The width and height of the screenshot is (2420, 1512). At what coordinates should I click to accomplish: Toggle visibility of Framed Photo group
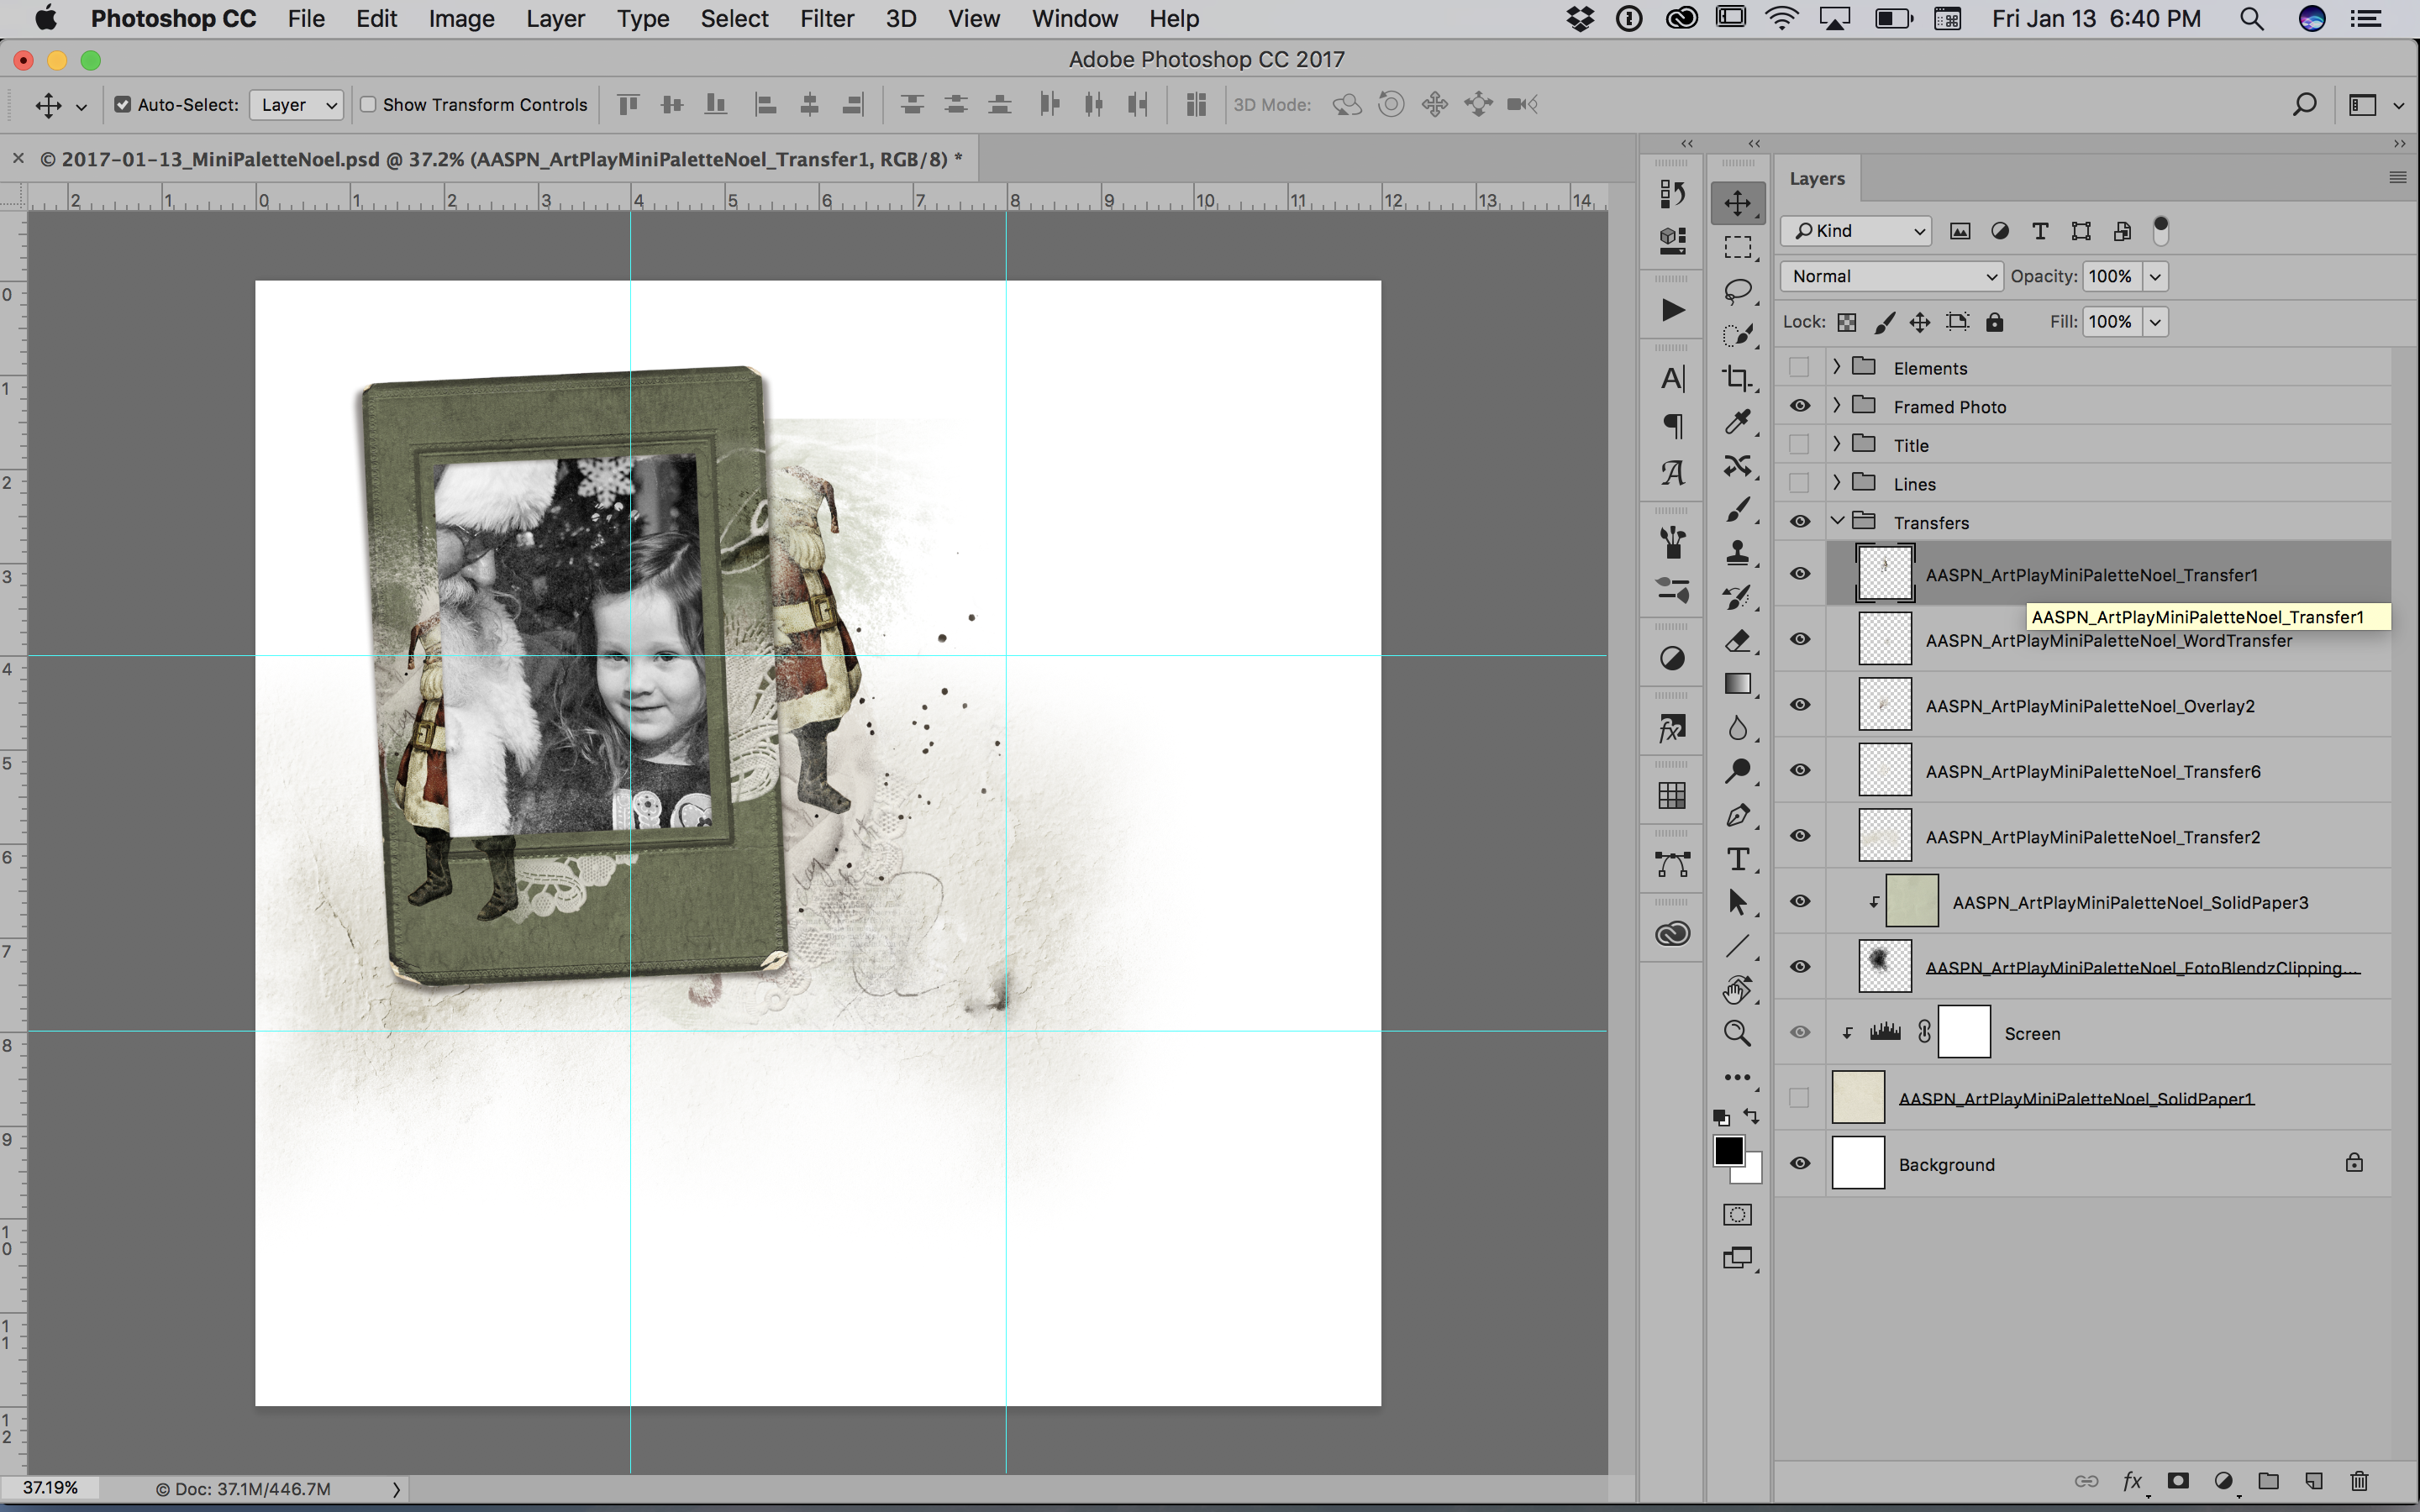[x=1800, y=406]
